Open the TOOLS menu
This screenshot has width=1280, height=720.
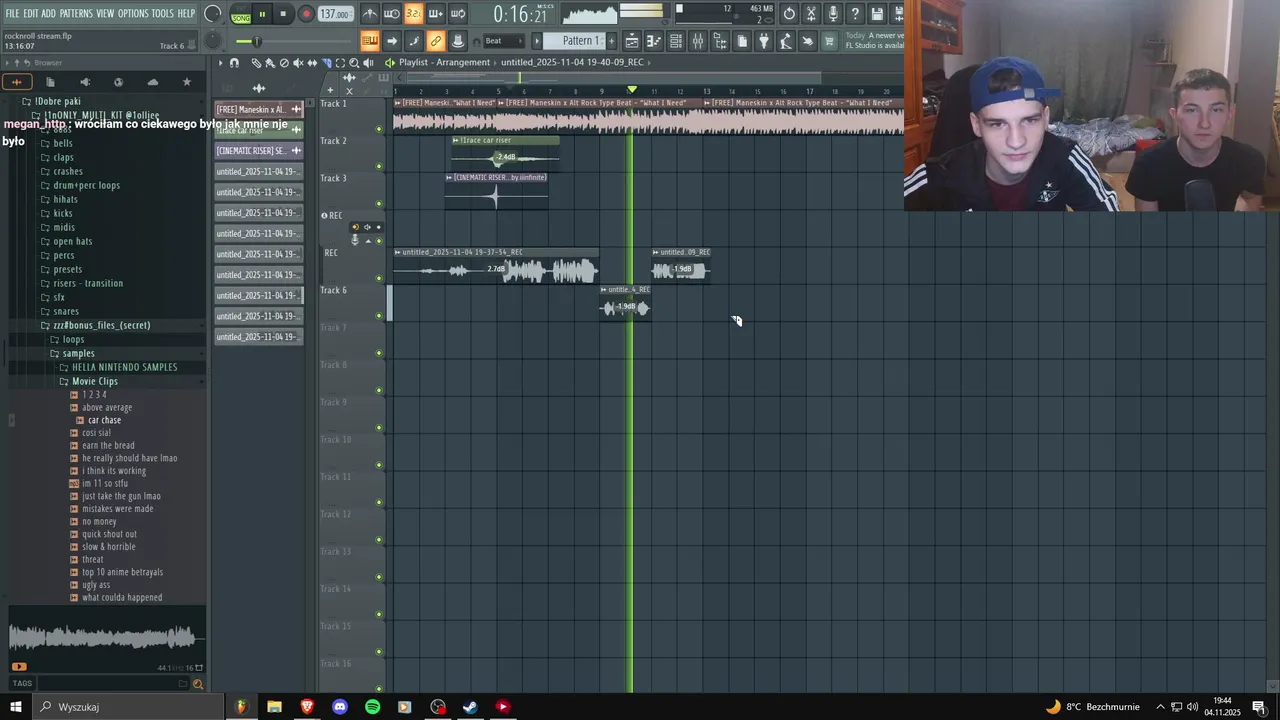pyautogui.click(x=163, y=14)
